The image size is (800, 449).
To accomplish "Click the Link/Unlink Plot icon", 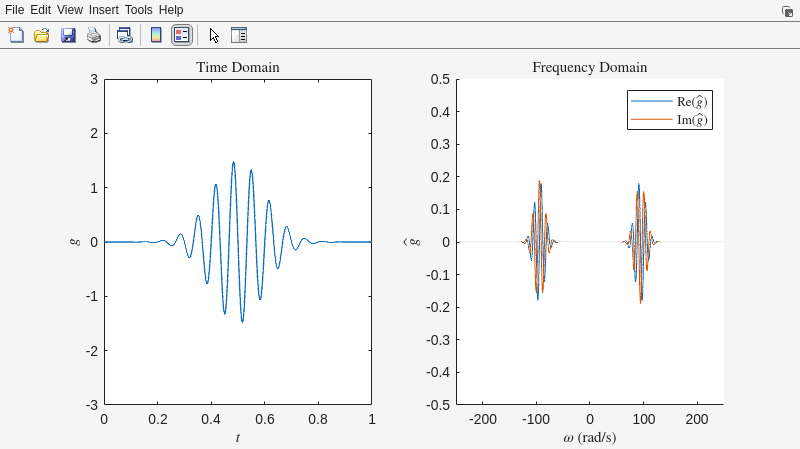I will (124, 35).
